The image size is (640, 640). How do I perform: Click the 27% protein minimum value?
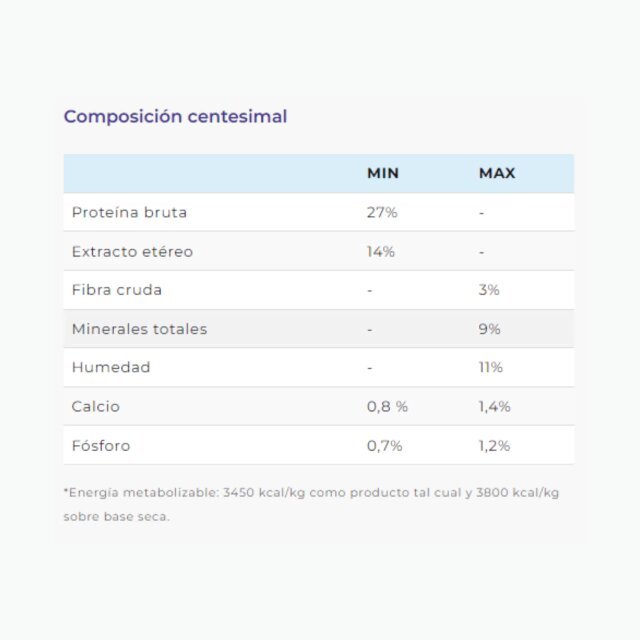382,213
